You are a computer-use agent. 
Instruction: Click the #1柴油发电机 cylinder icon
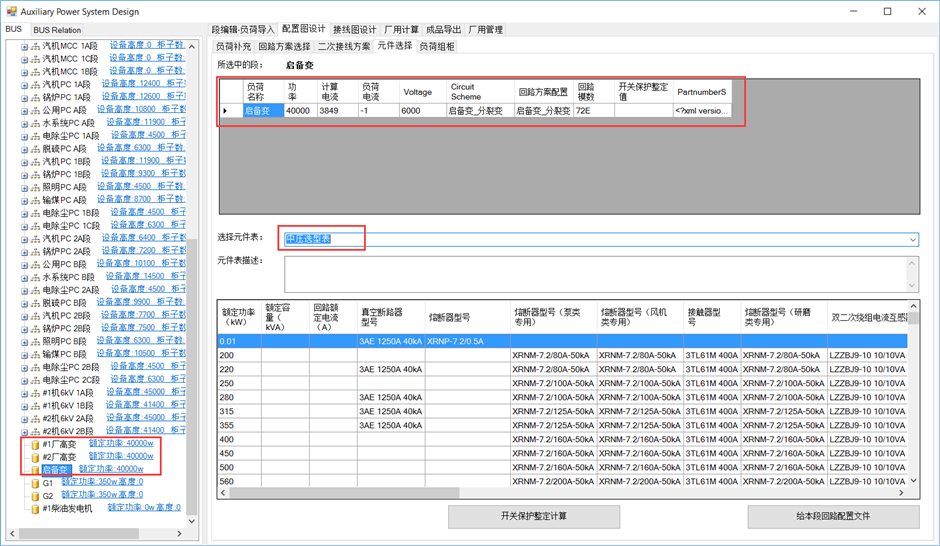[x=35, y=509]
